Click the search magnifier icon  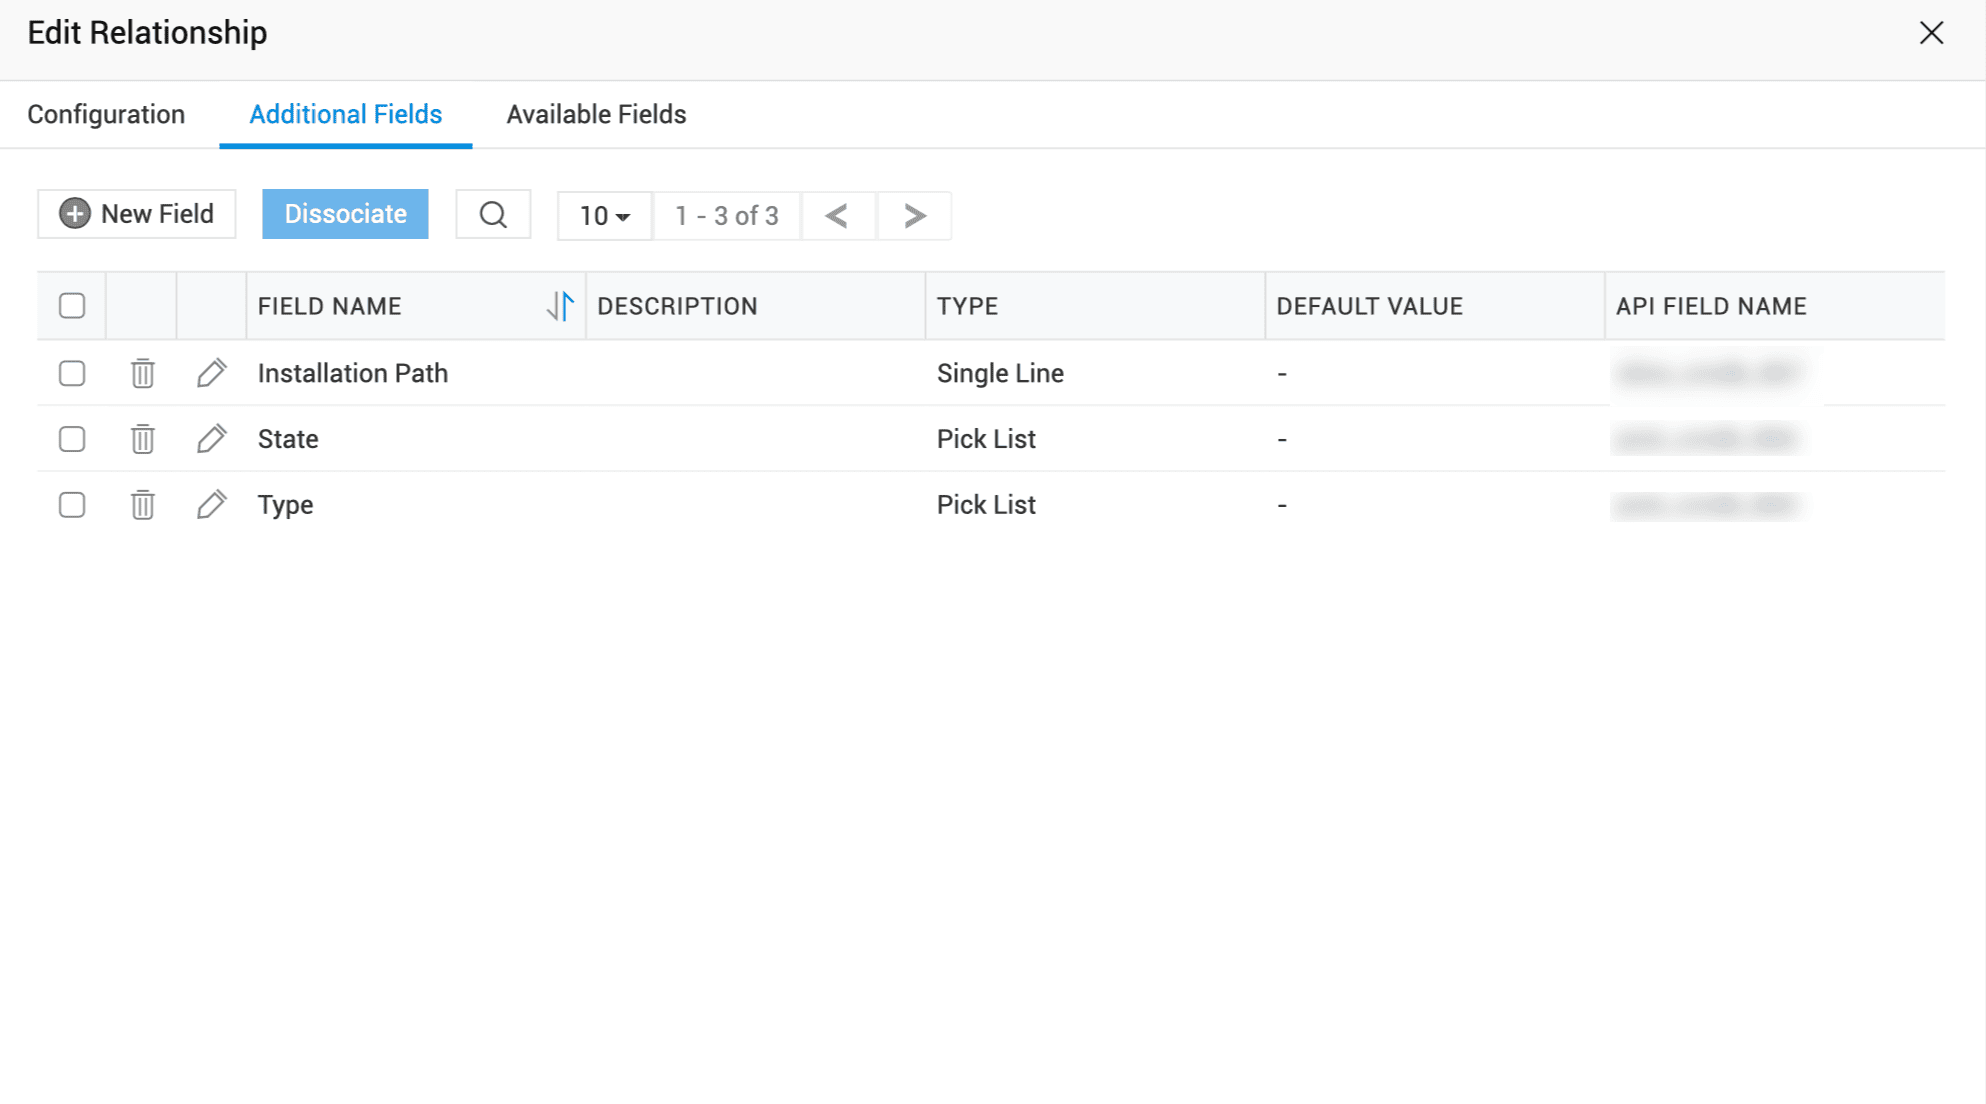pyautogui.click(x=493, y=215)
